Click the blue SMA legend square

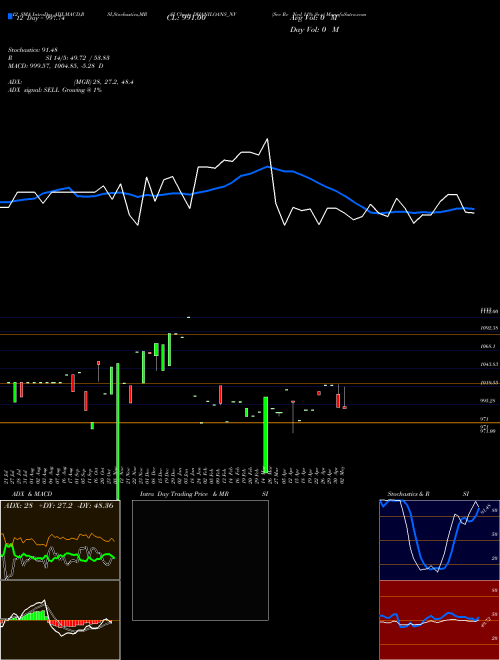[10, 16]
